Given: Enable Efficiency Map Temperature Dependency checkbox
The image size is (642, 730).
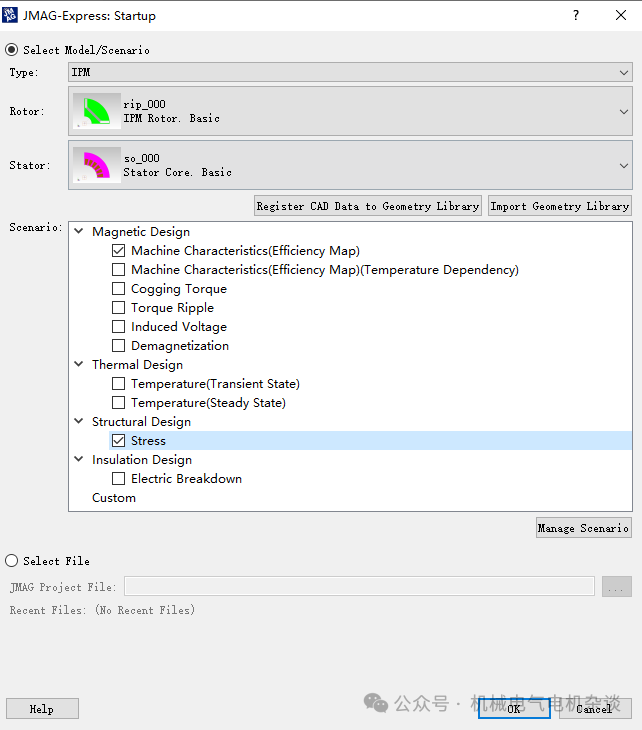Looking at the screenshot, I should 118,270.
